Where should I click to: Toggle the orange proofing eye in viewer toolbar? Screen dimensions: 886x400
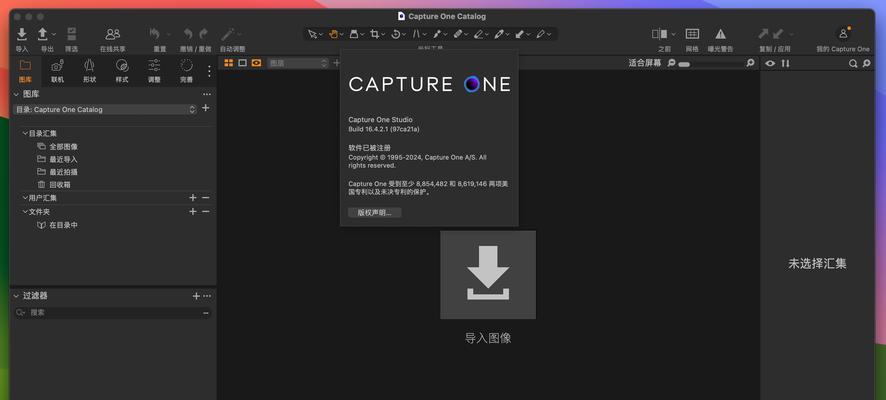point(257,63)
